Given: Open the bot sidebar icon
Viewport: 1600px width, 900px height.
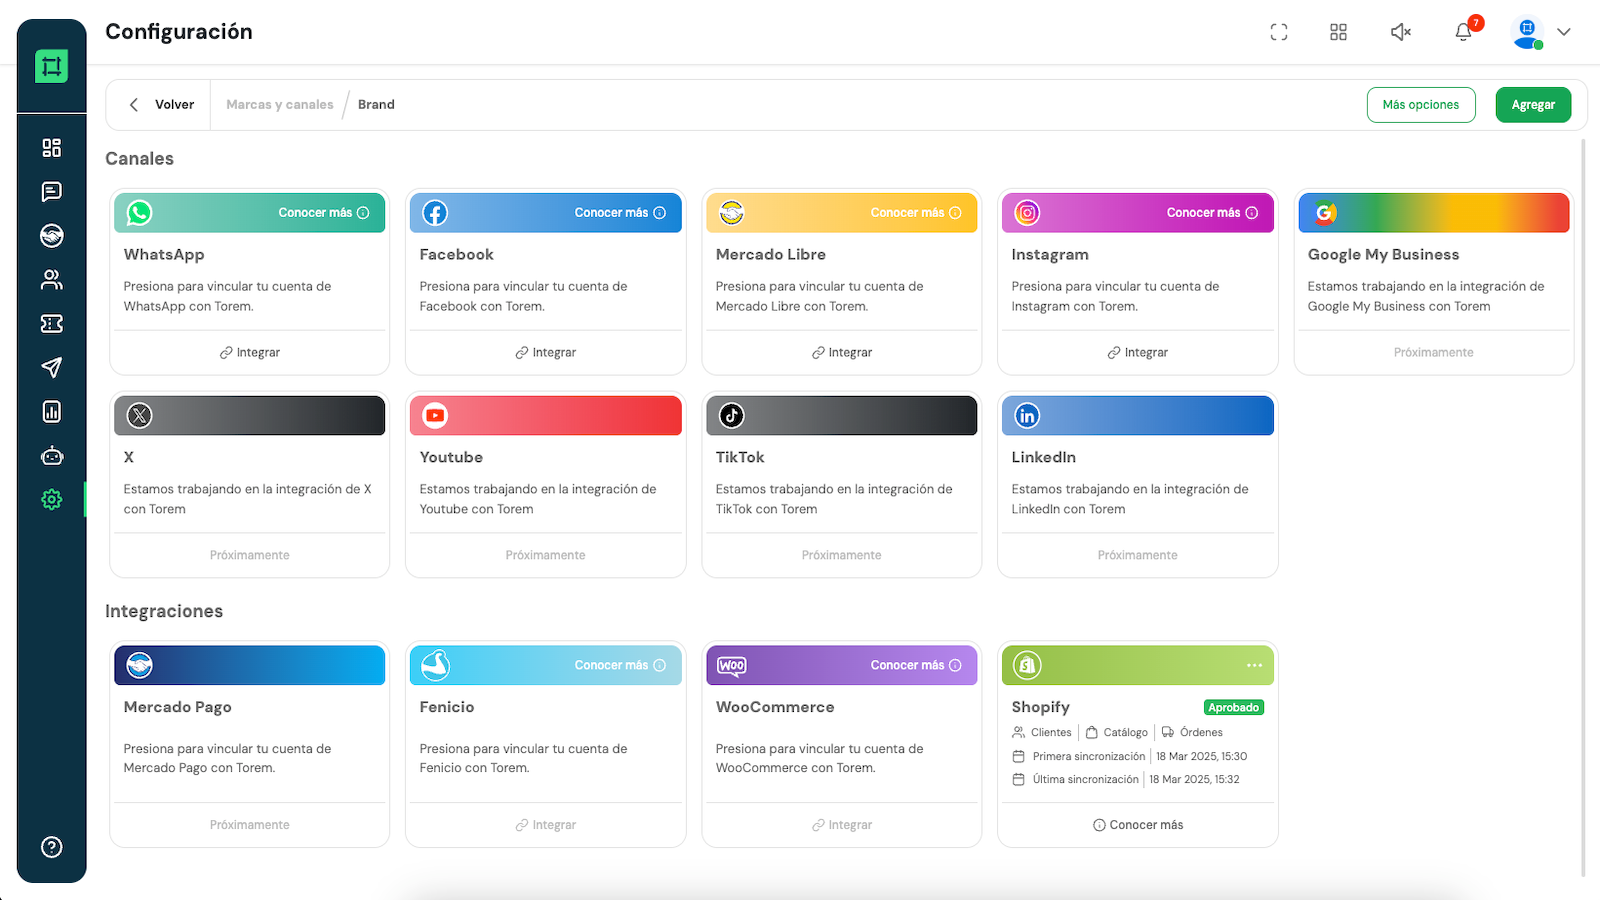Looking at the screenshot, I should pyautogui.click(x=52, y=456).
